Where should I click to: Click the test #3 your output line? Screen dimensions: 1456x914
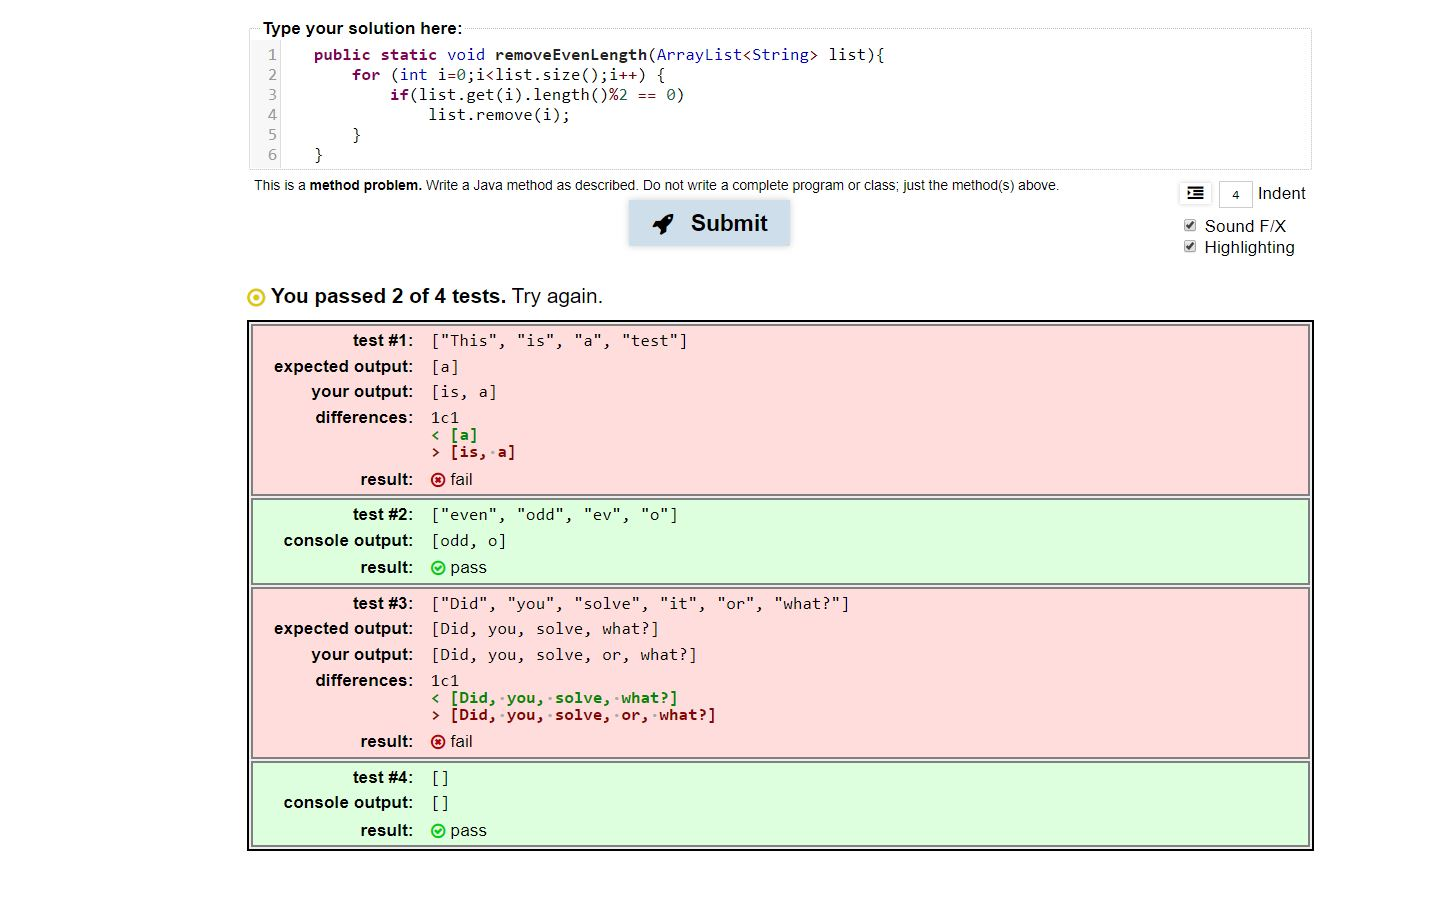point(564,655)
